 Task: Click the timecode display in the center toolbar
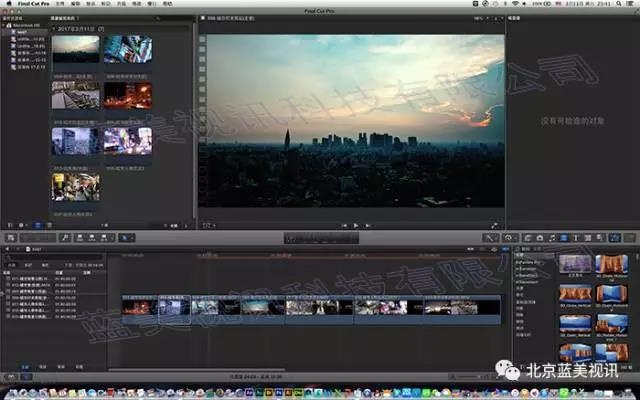click(x=320, y=238)
